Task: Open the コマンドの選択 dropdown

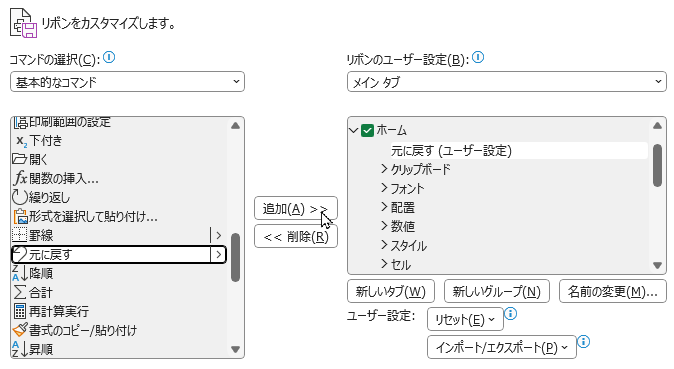Action: (127, 82)
